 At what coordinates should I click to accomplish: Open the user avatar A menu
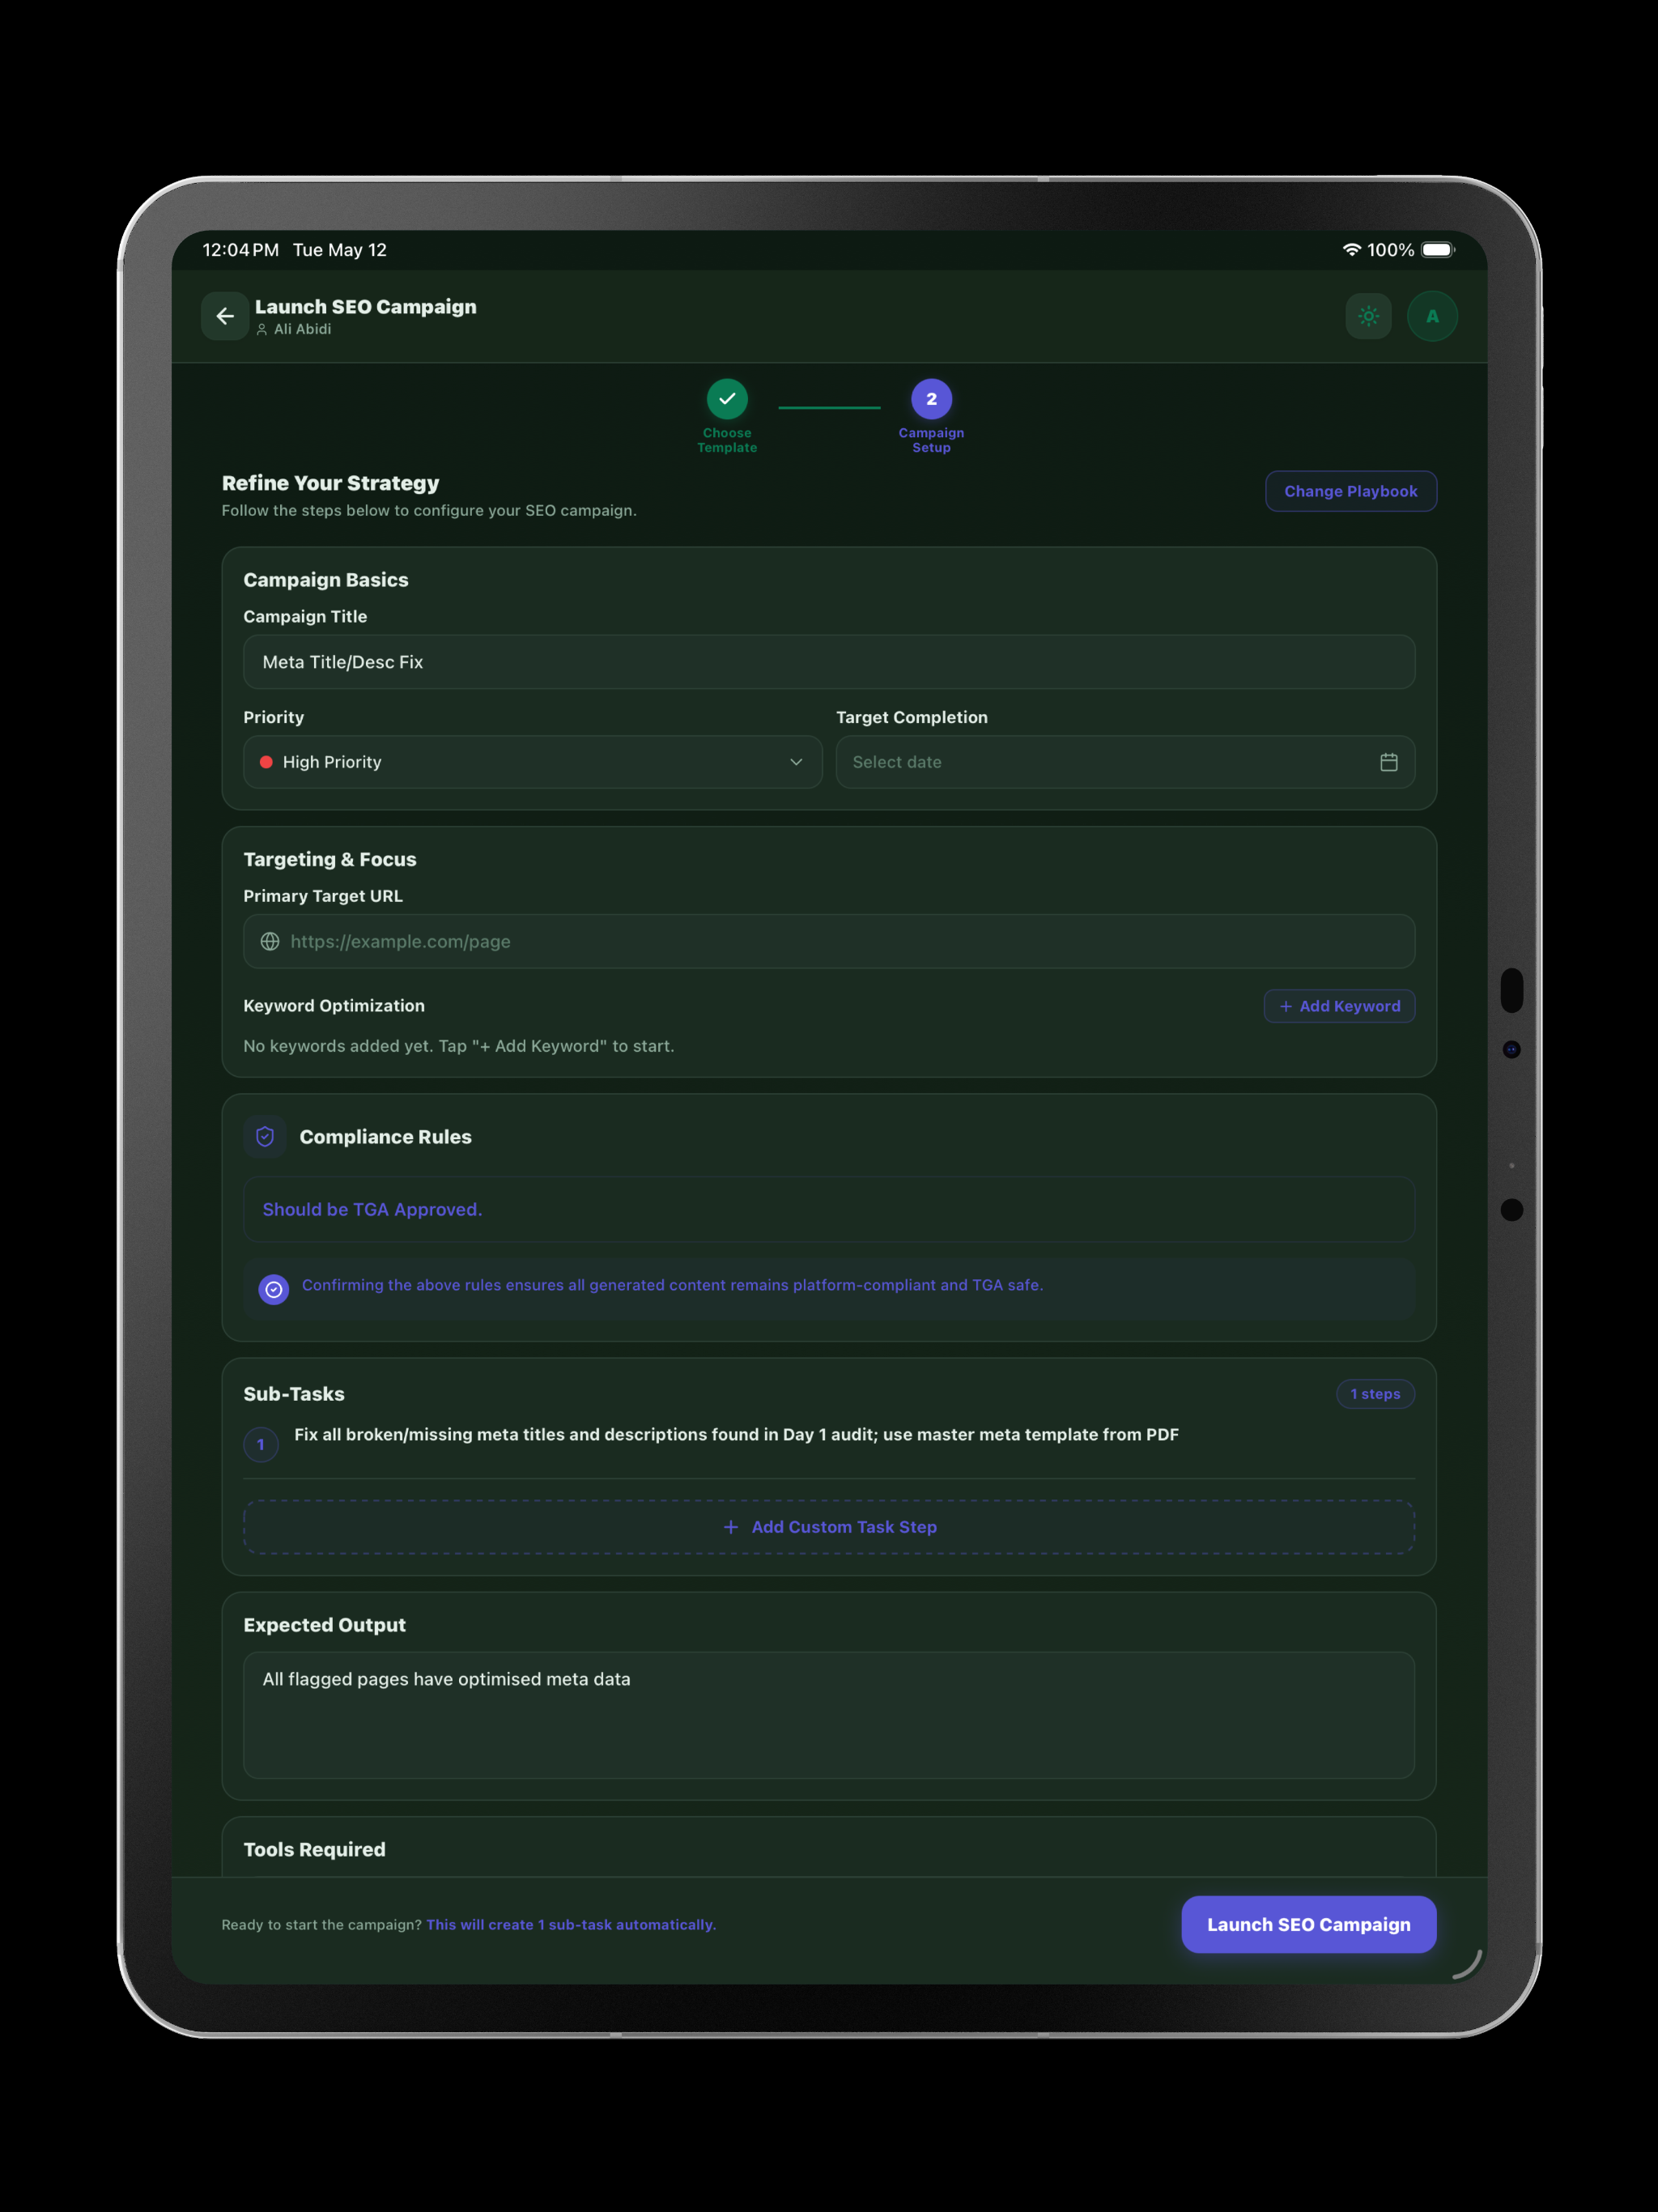pos(1432,316)
